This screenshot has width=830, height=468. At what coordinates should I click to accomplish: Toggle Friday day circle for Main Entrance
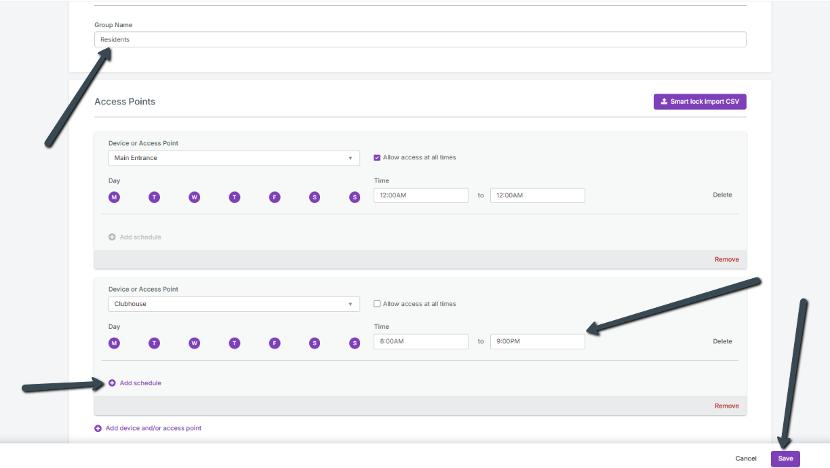coord(274,197)
